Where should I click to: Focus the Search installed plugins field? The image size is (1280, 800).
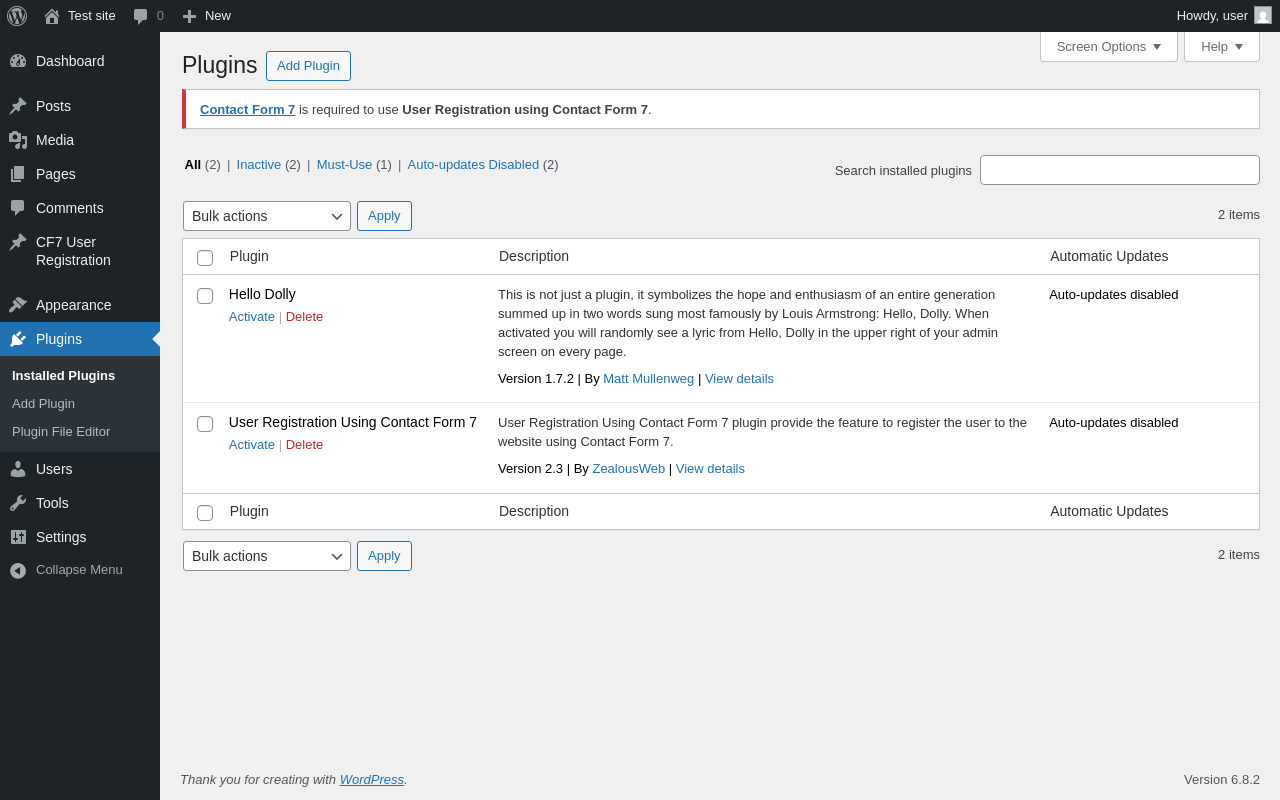pos(1119,170)
